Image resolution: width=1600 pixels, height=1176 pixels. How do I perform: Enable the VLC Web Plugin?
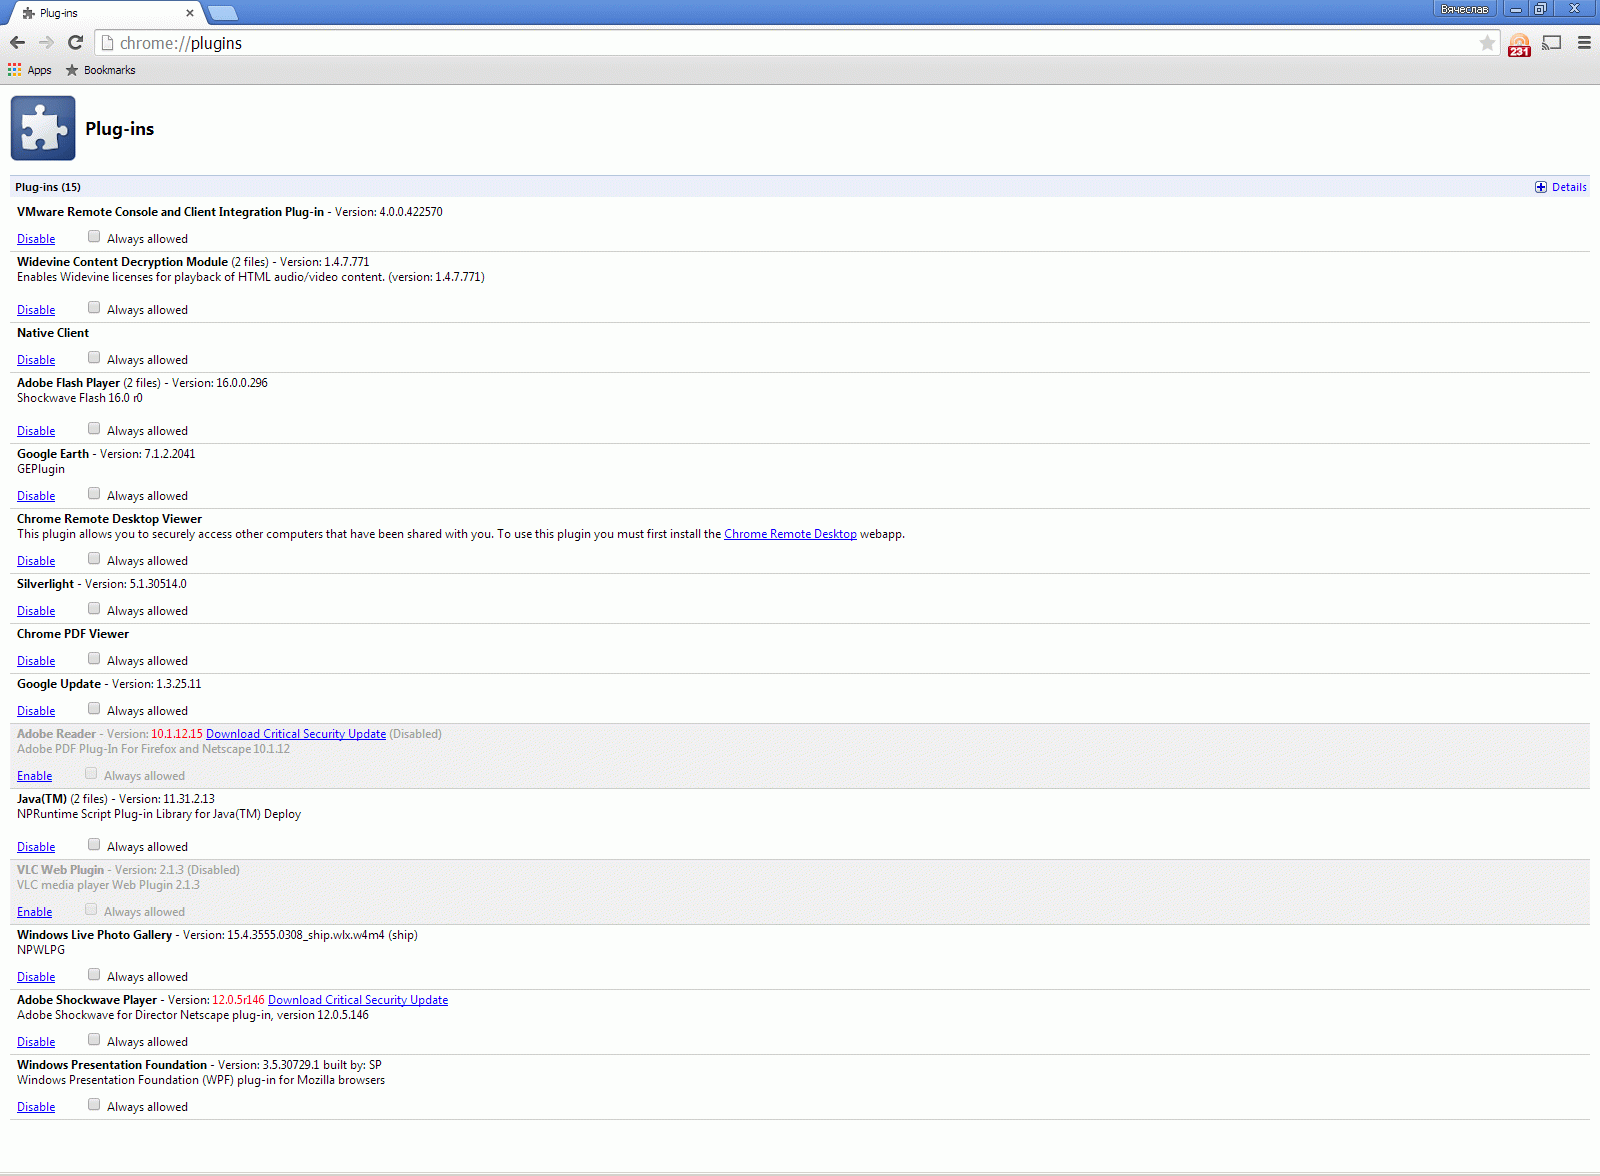coord(34,912)
